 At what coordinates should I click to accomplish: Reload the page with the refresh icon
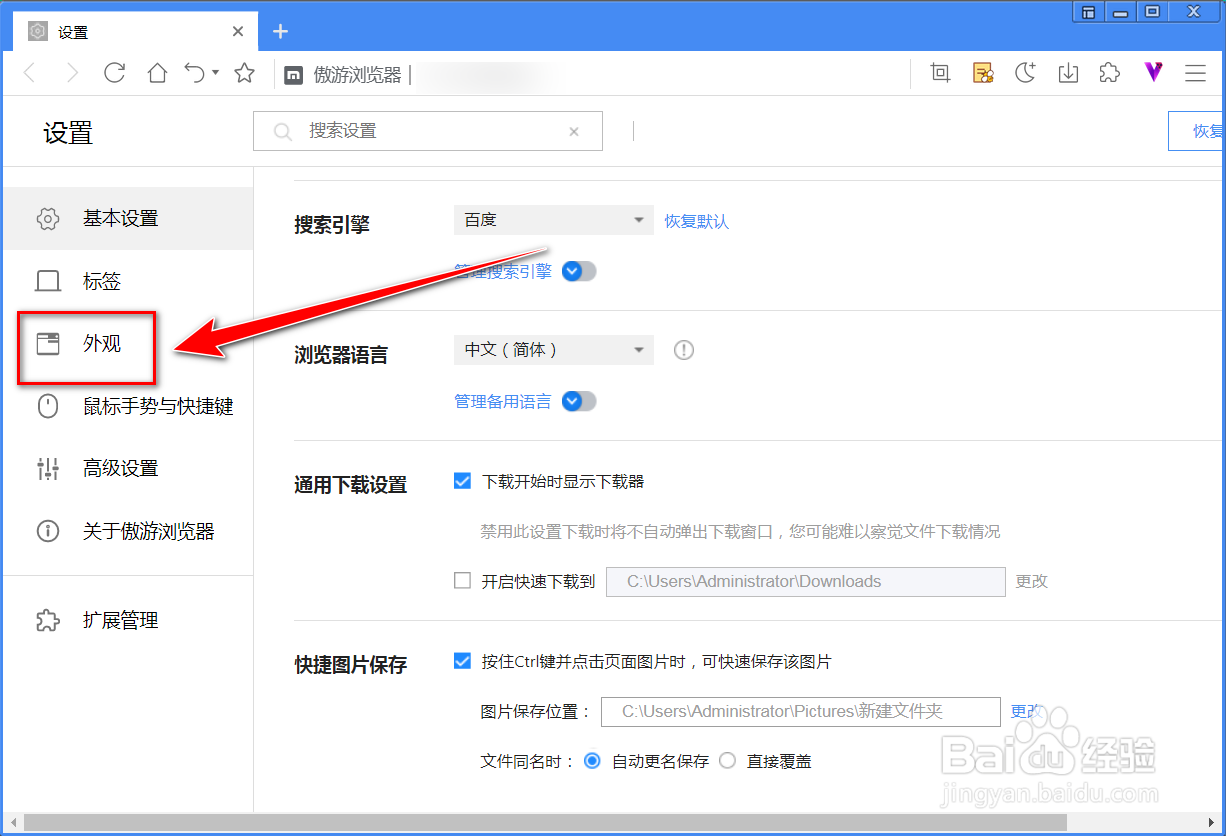pos(115,73)
